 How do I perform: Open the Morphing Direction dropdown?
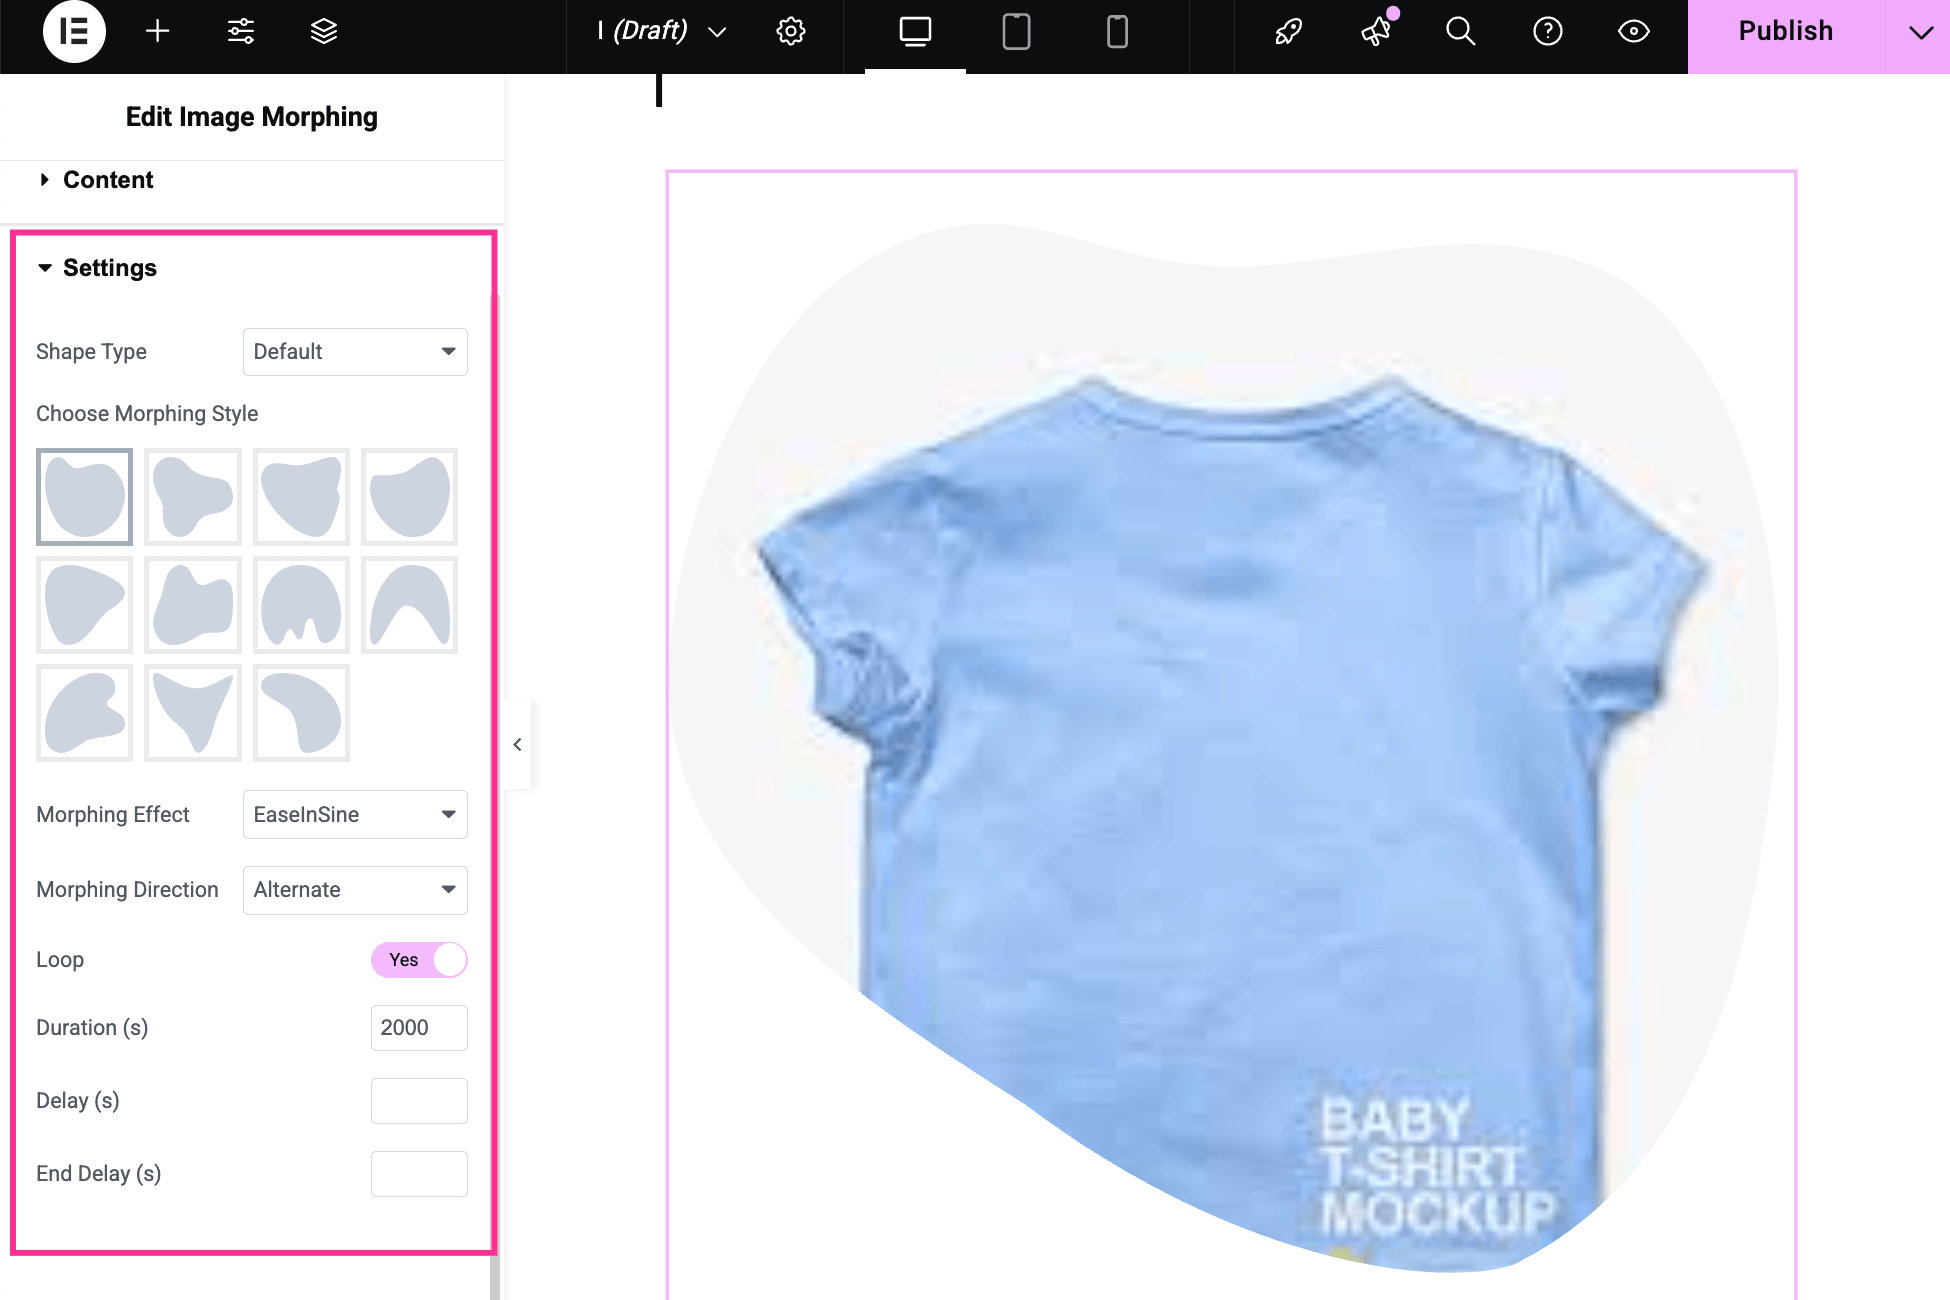(355, 890)
